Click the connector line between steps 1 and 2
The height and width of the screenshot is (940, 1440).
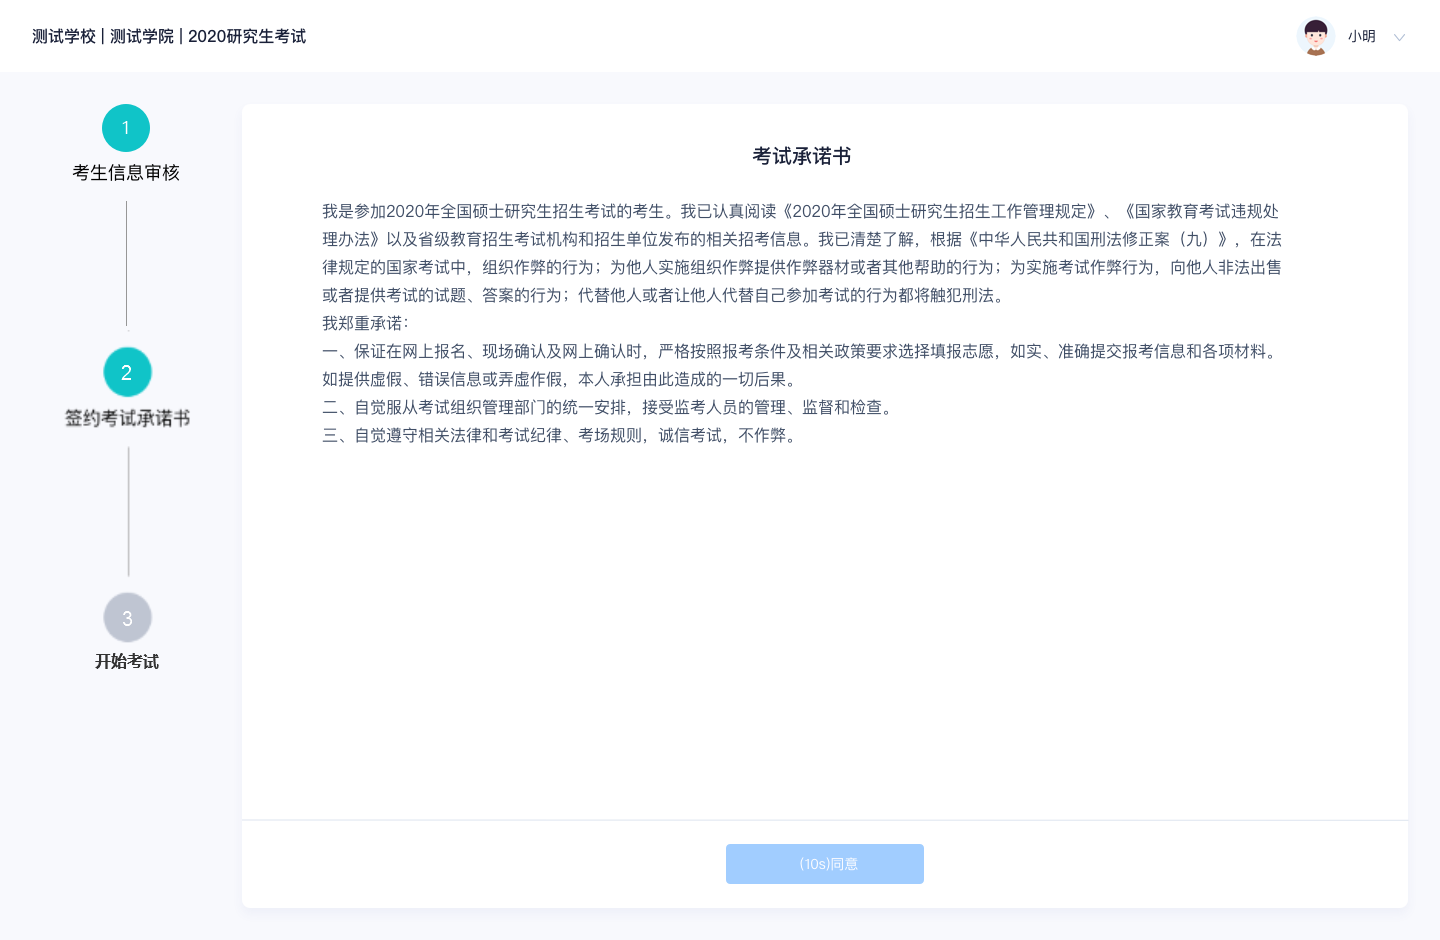[x=127, y=264]
